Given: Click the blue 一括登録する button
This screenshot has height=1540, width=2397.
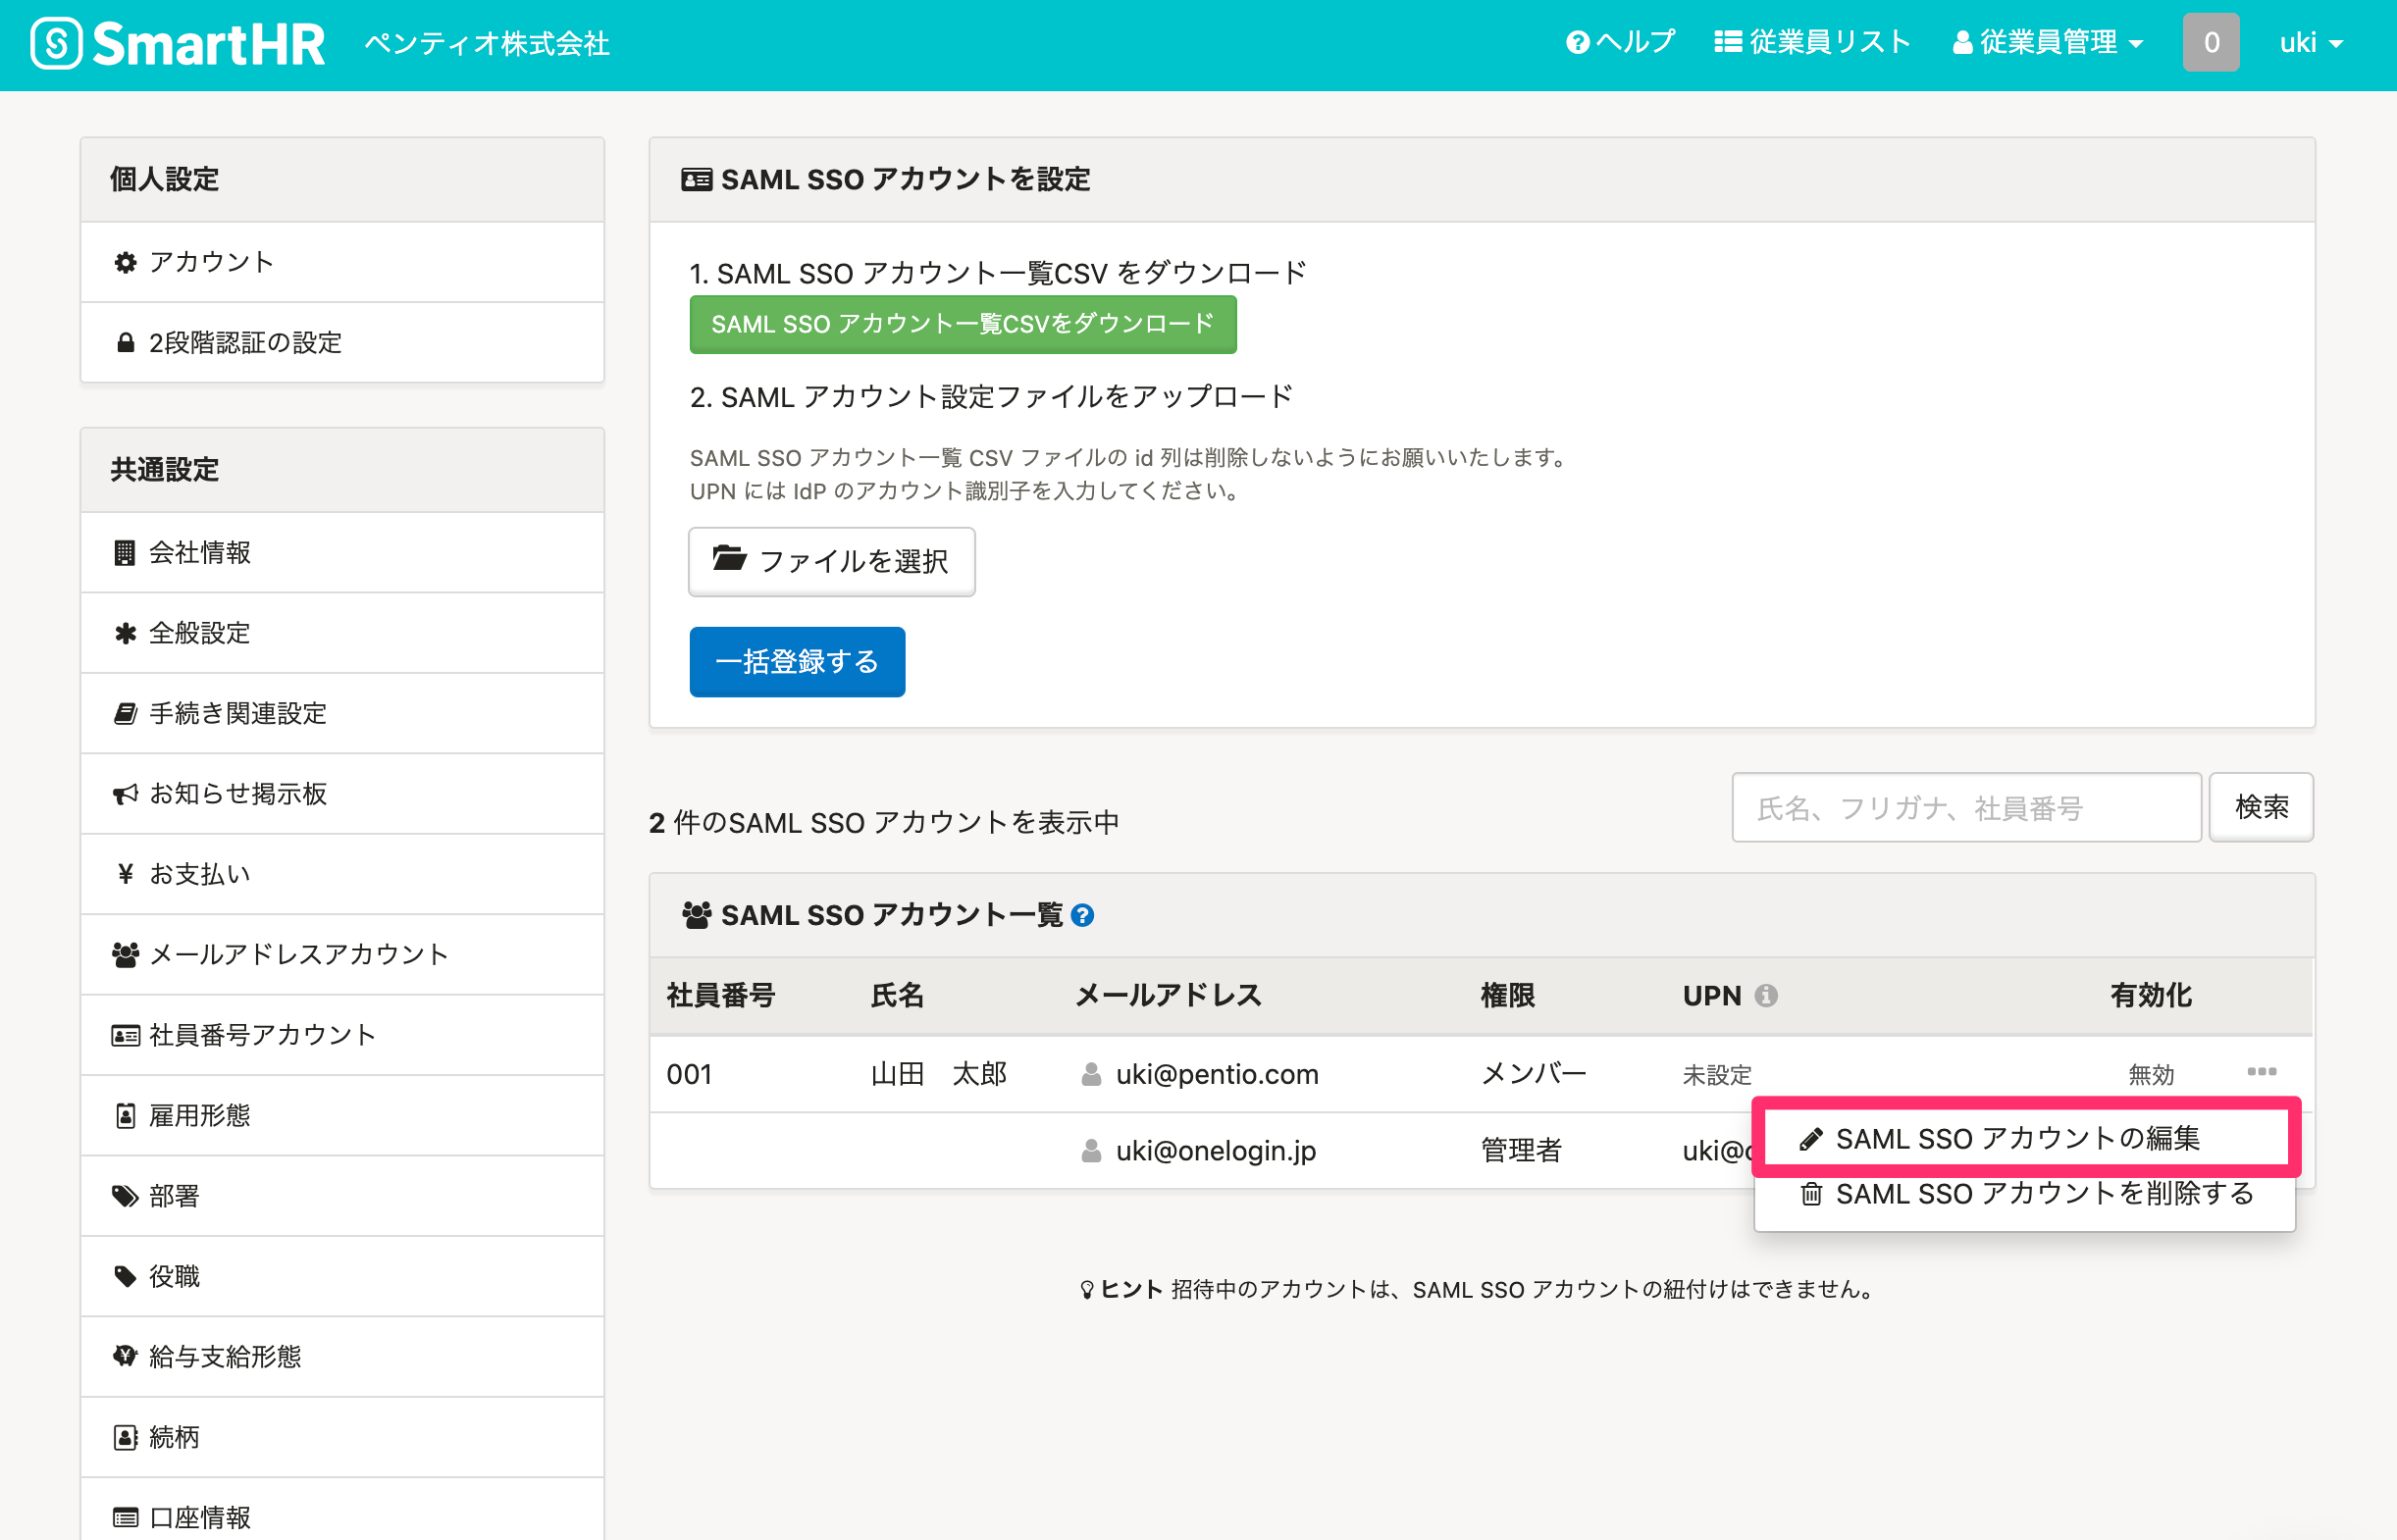Looking at the screenshot, I should point(797,661).
